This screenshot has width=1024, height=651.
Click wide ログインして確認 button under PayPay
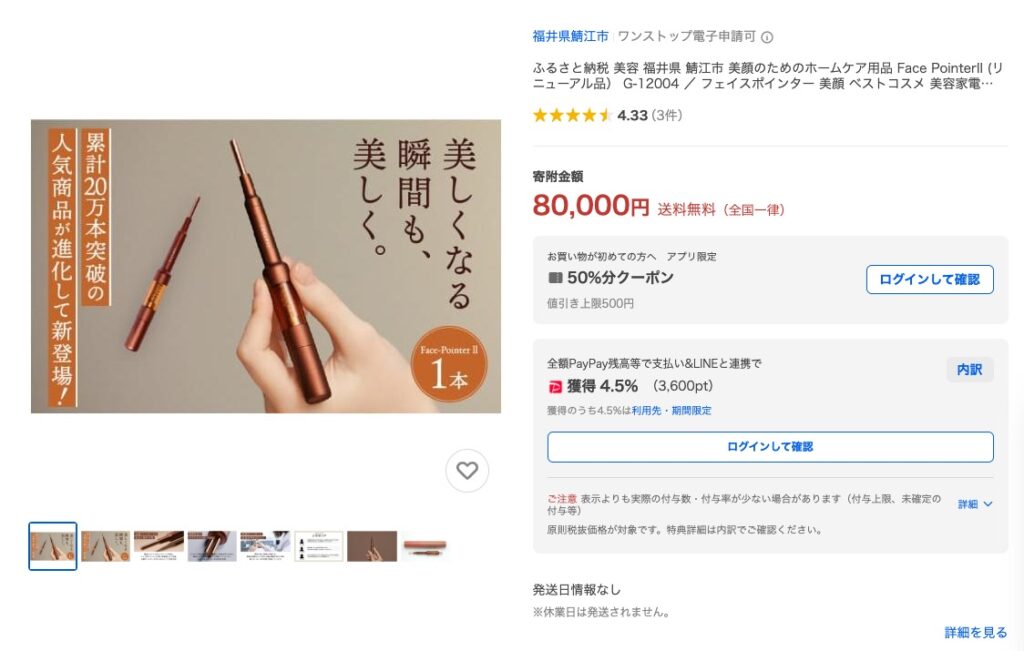(x=770, y=447)
